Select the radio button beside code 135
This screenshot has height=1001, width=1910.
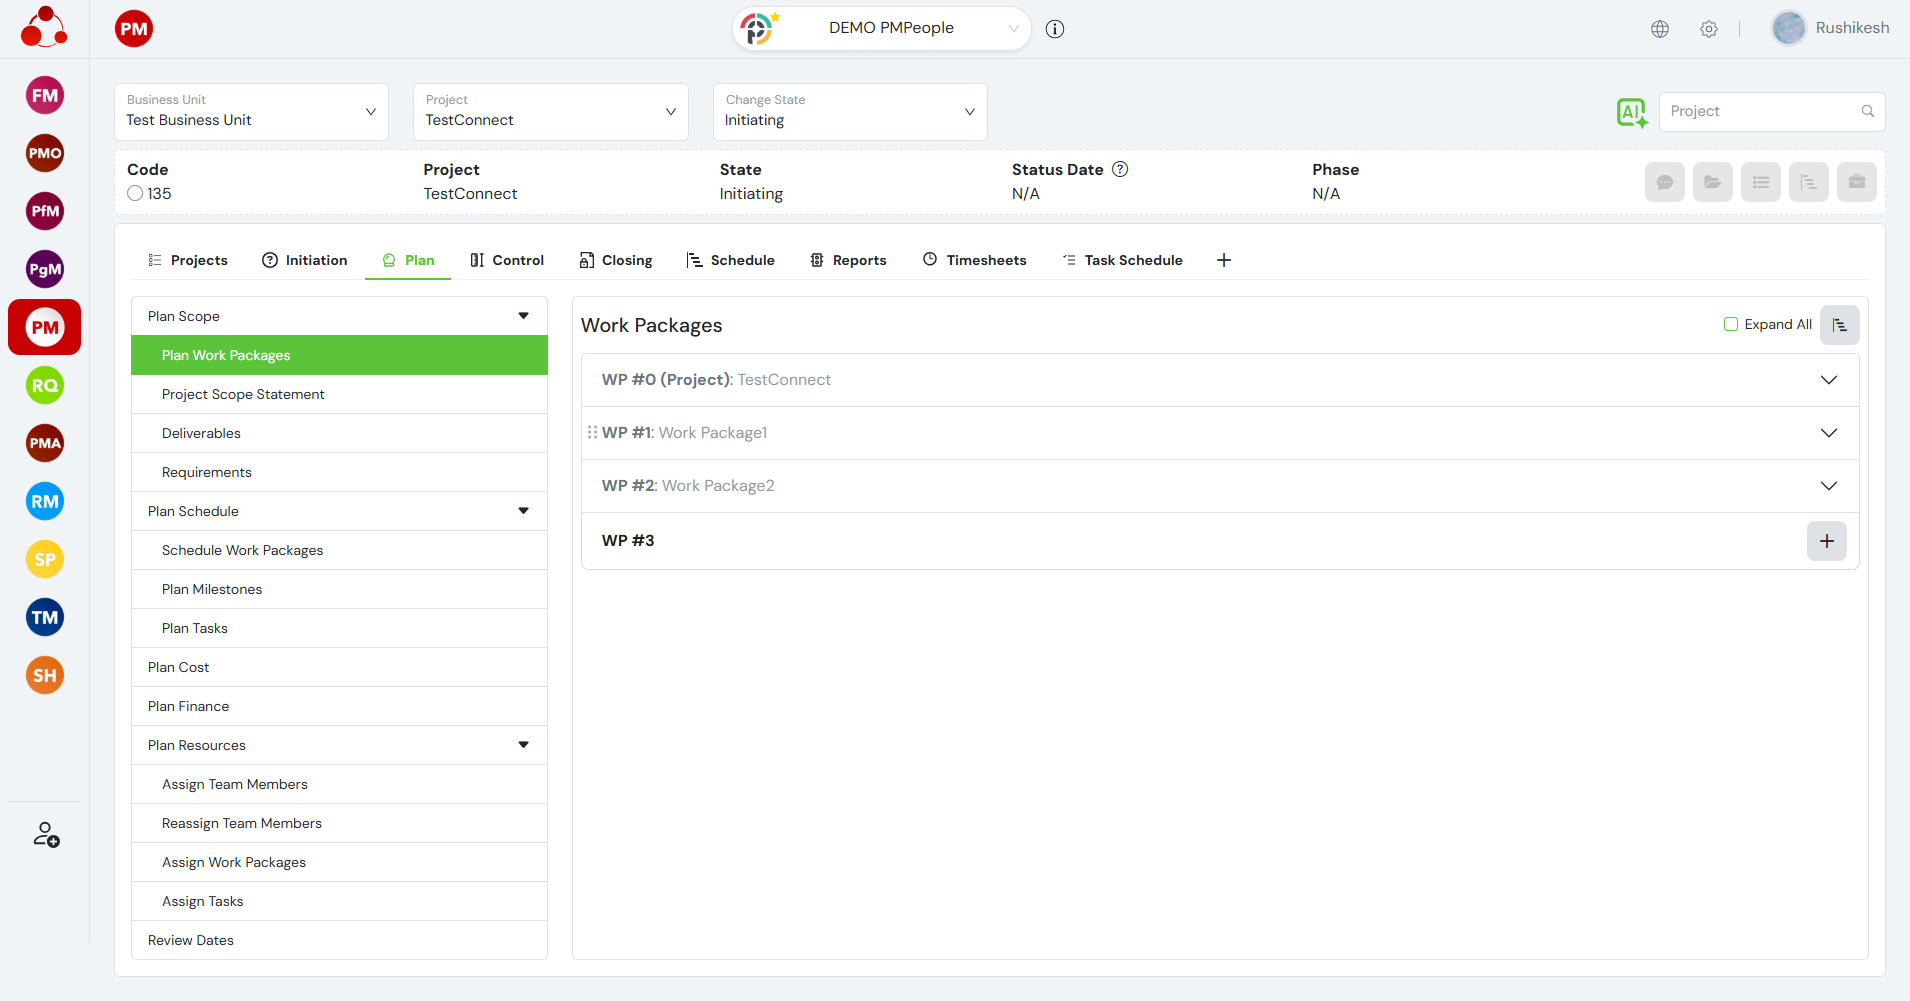coord(135,194)
